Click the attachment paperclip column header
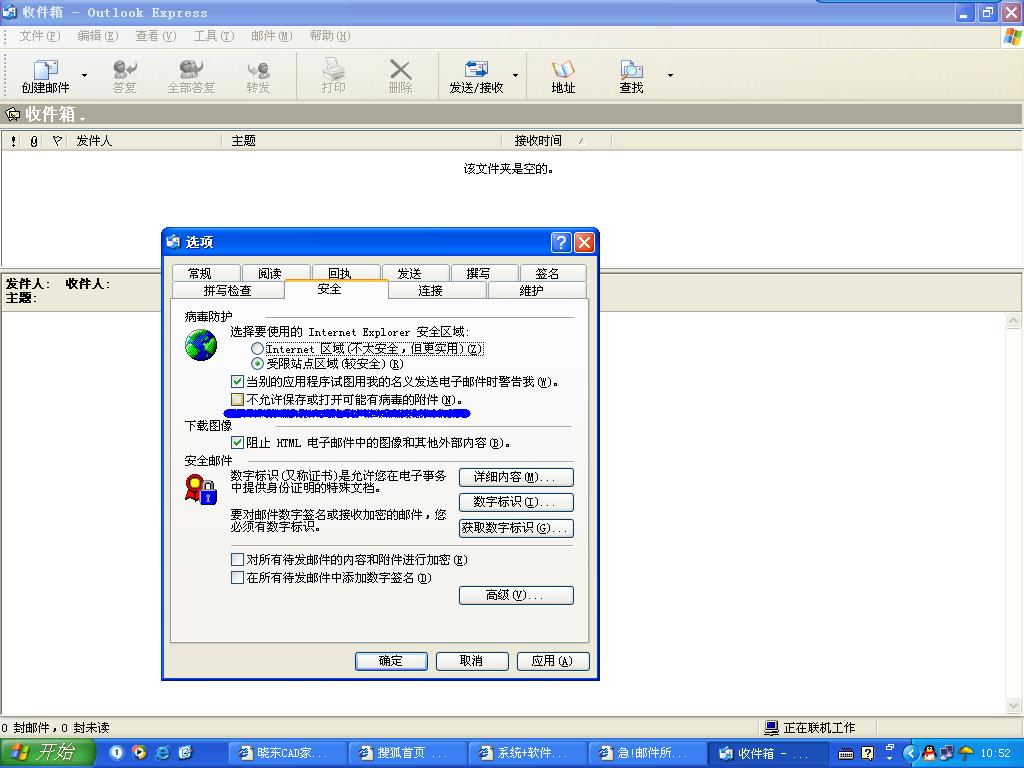1024x768 pixels. [x=34, y=140]
